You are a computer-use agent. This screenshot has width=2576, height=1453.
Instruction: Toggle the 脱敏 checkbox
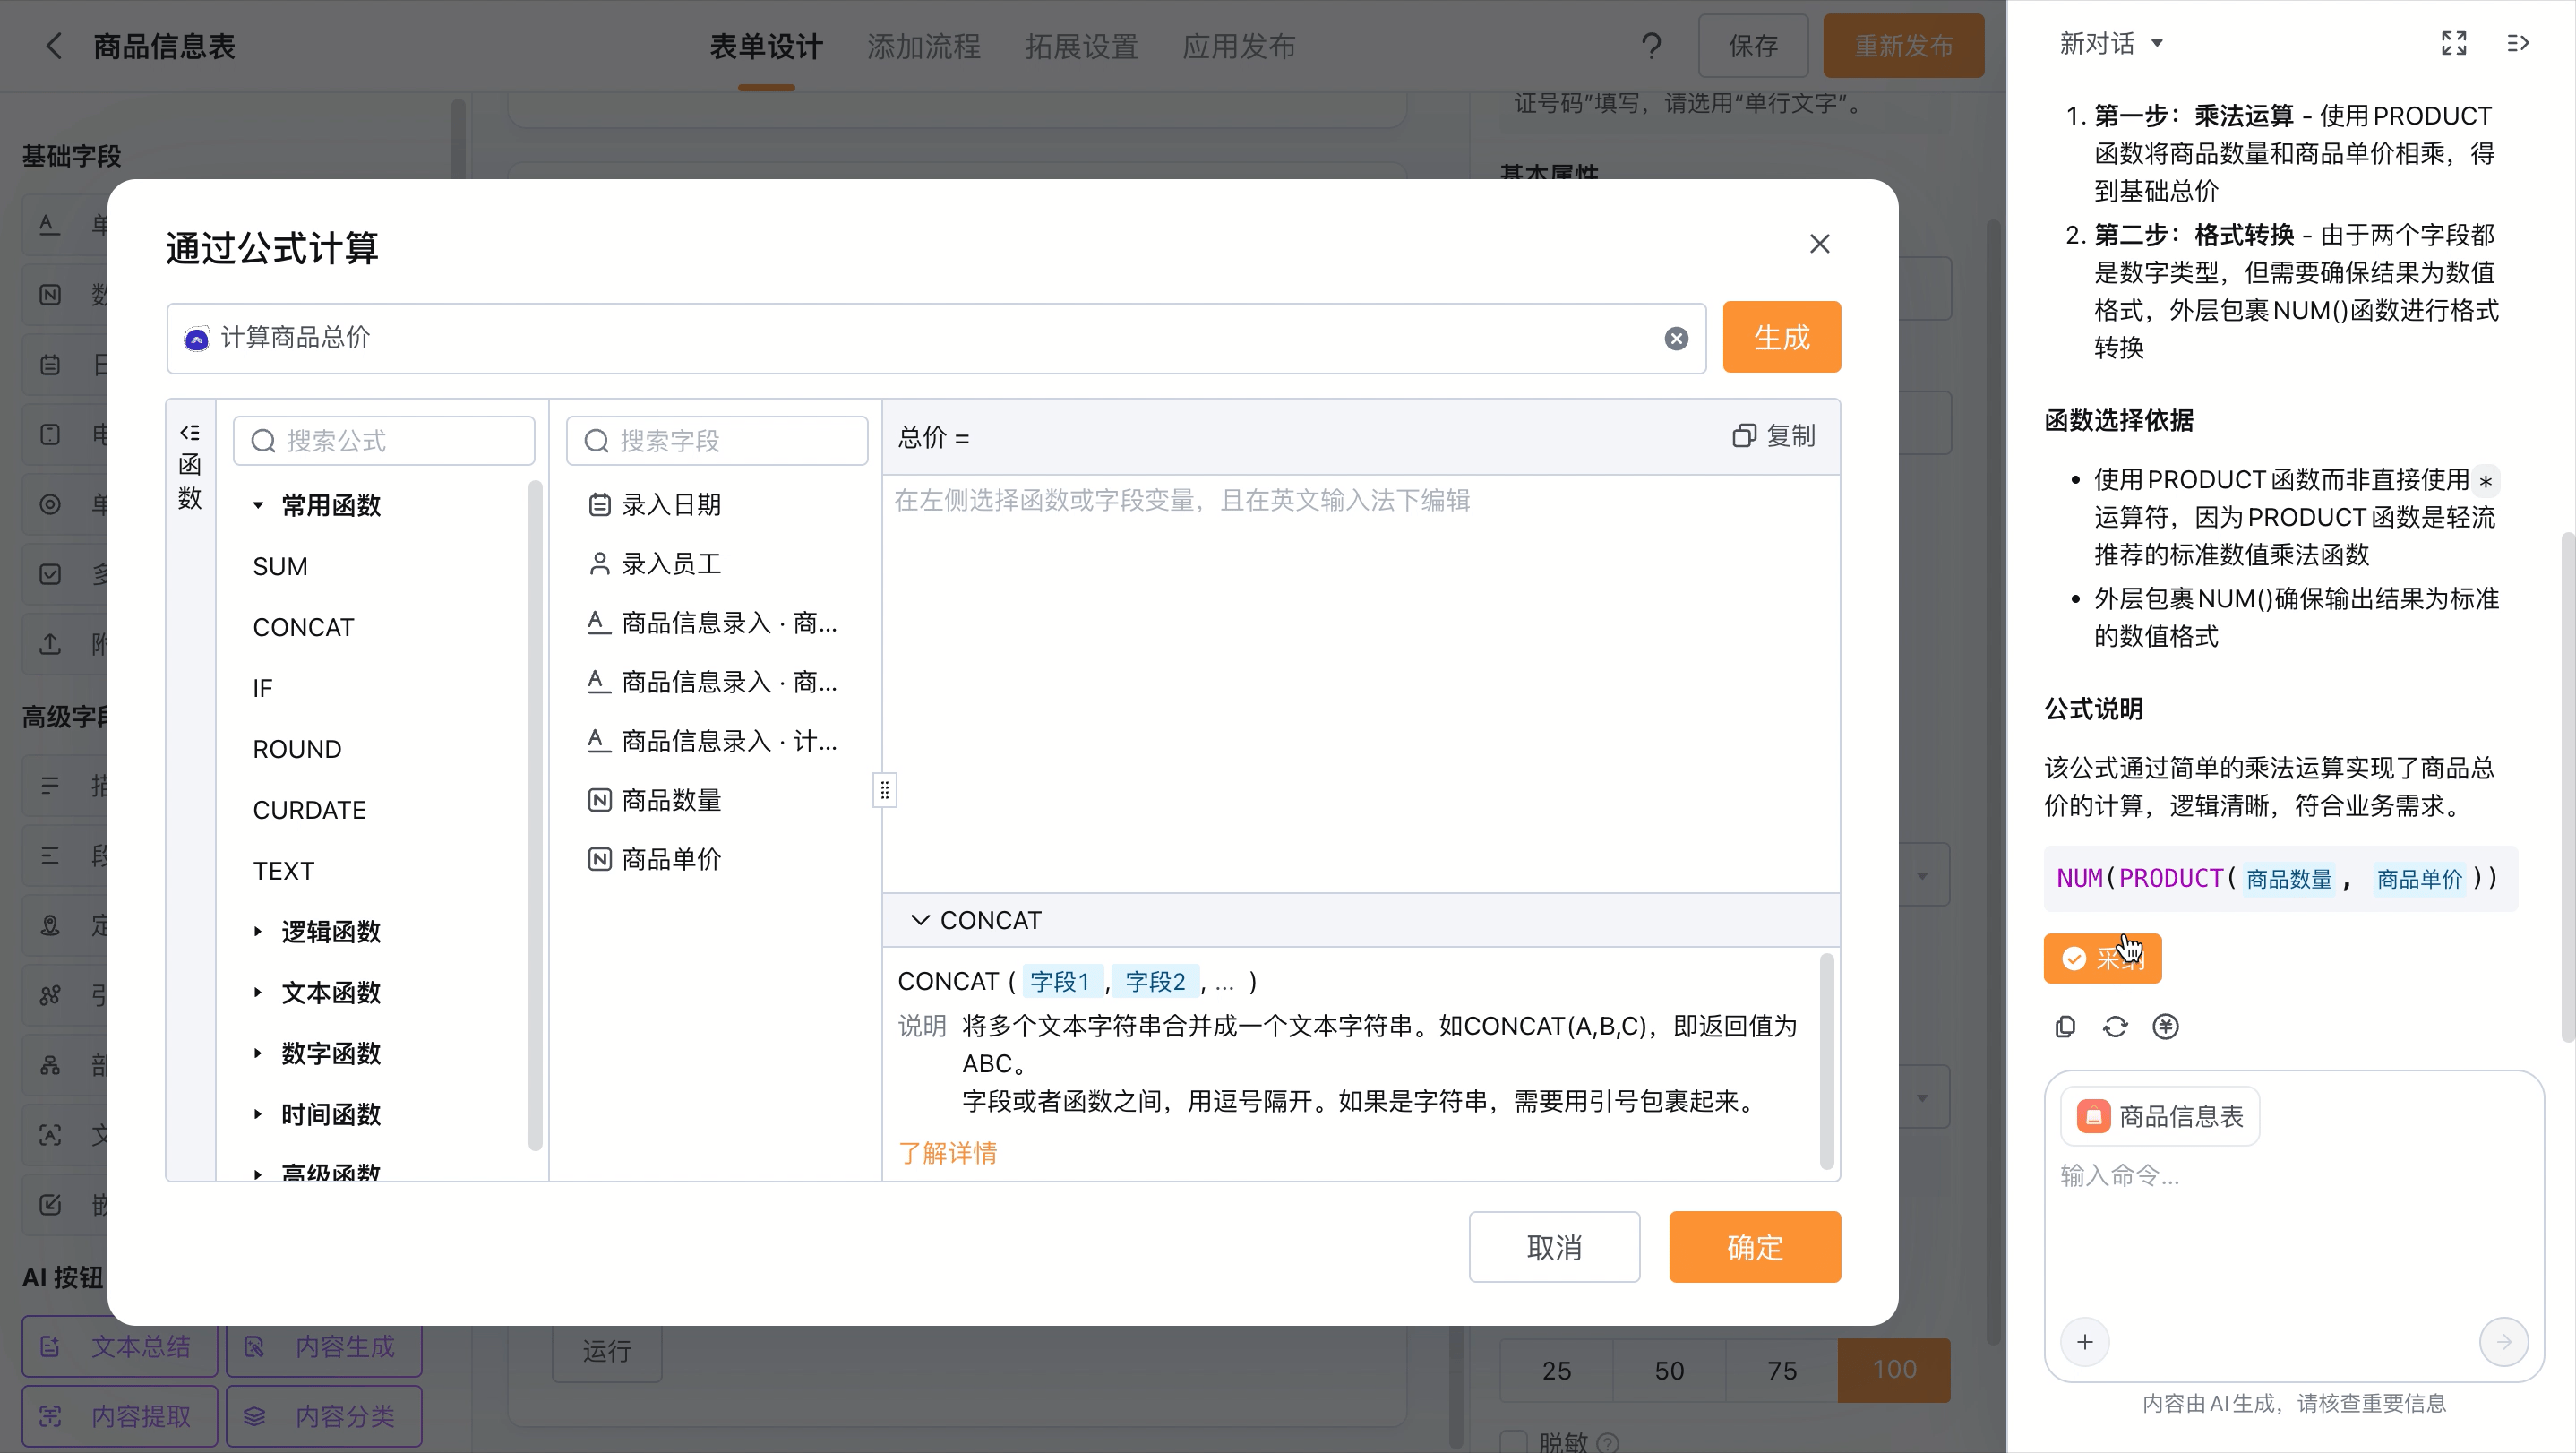1514,1442
